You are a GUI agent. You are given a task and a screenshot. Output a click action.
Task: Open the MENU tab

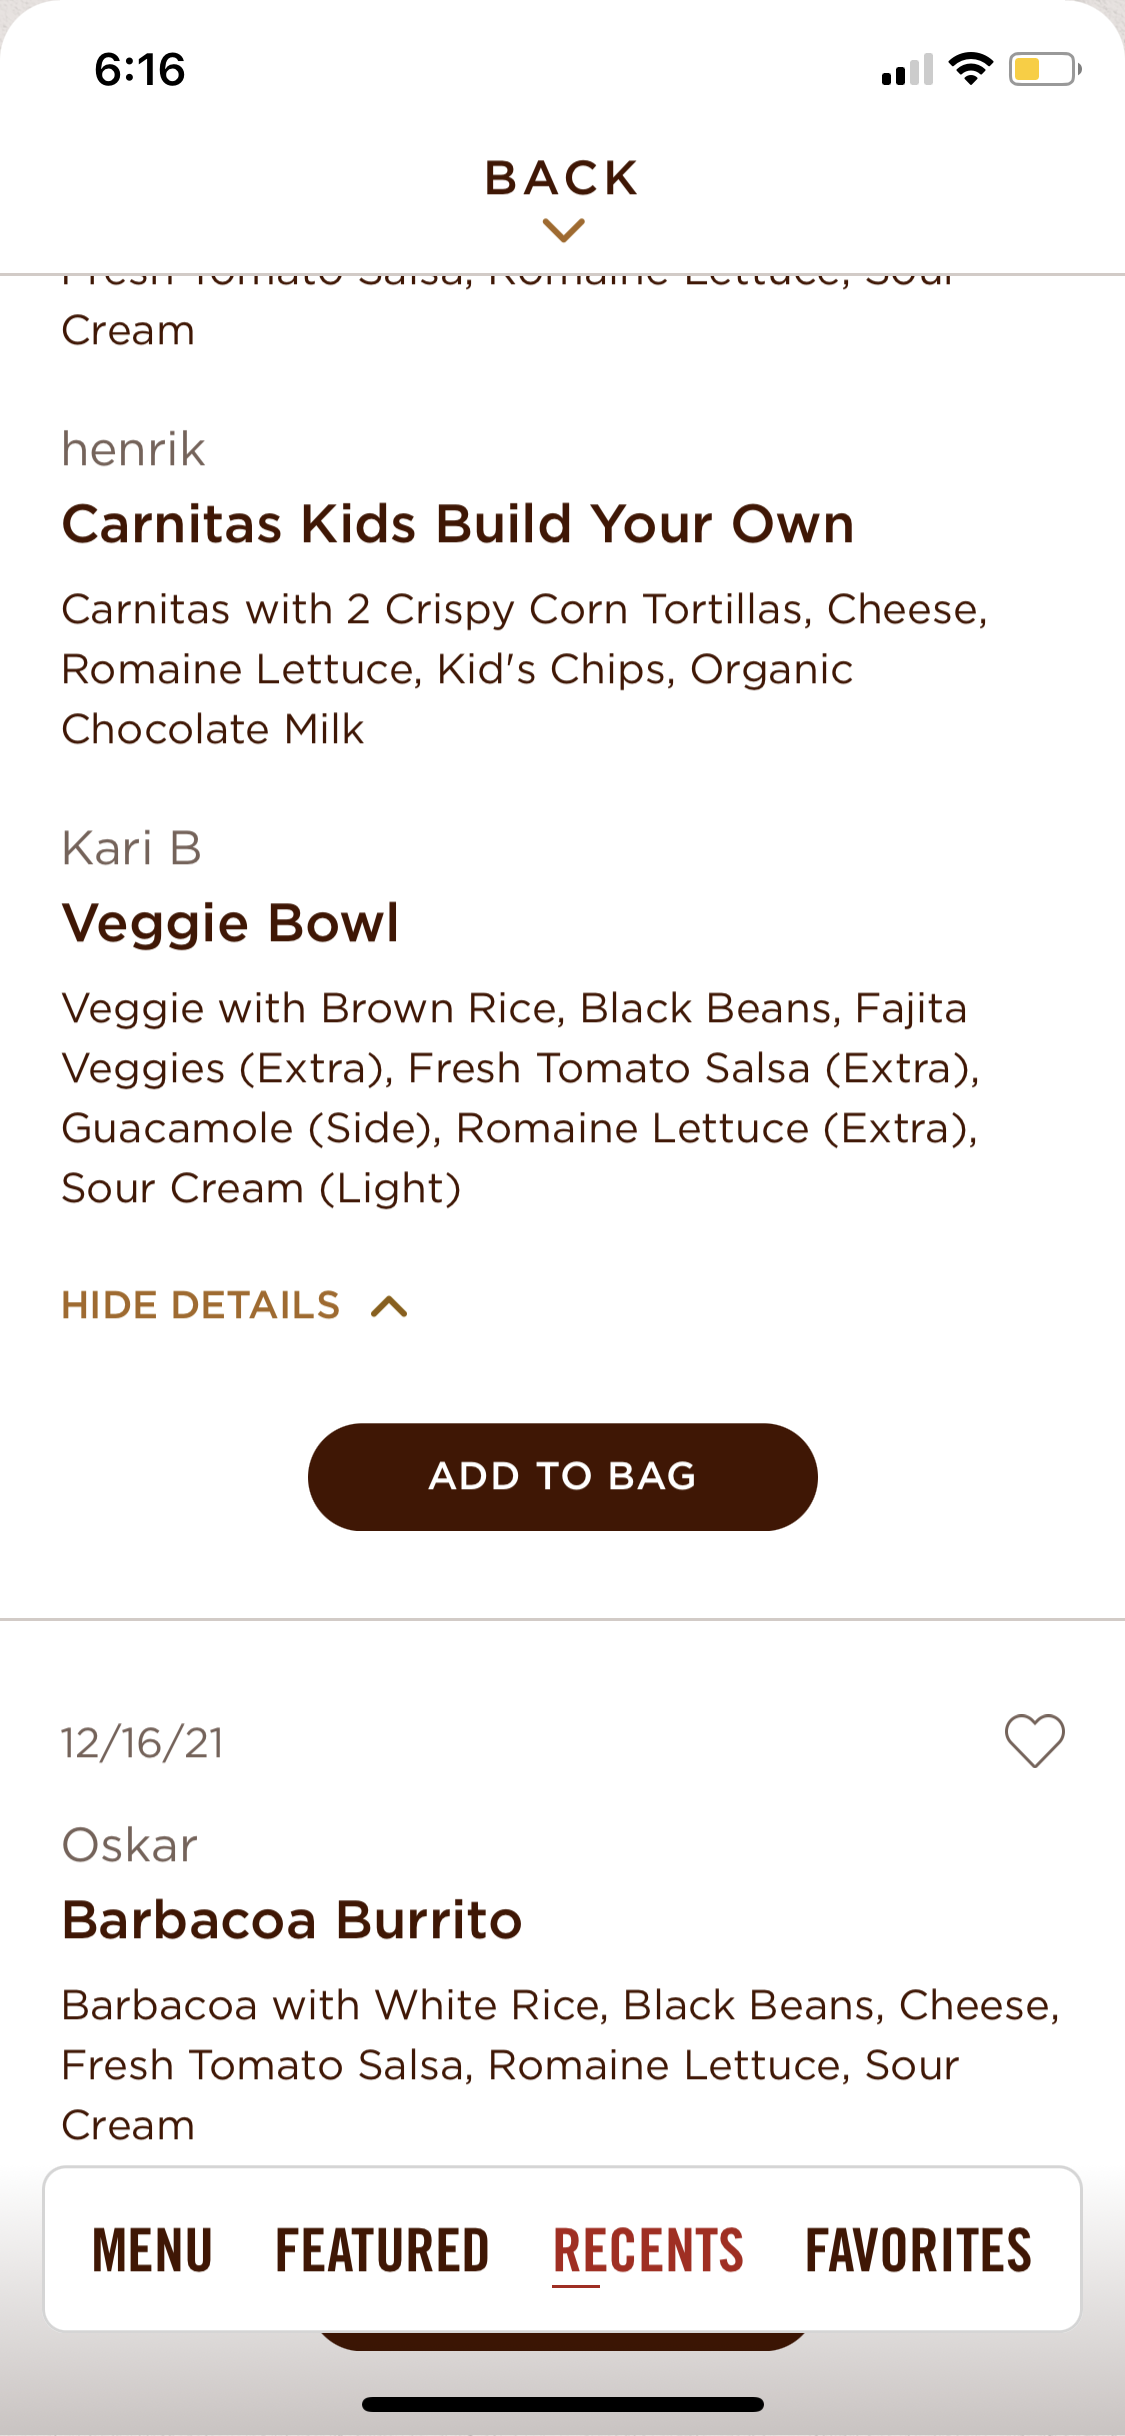click(x=152, y=2251)
